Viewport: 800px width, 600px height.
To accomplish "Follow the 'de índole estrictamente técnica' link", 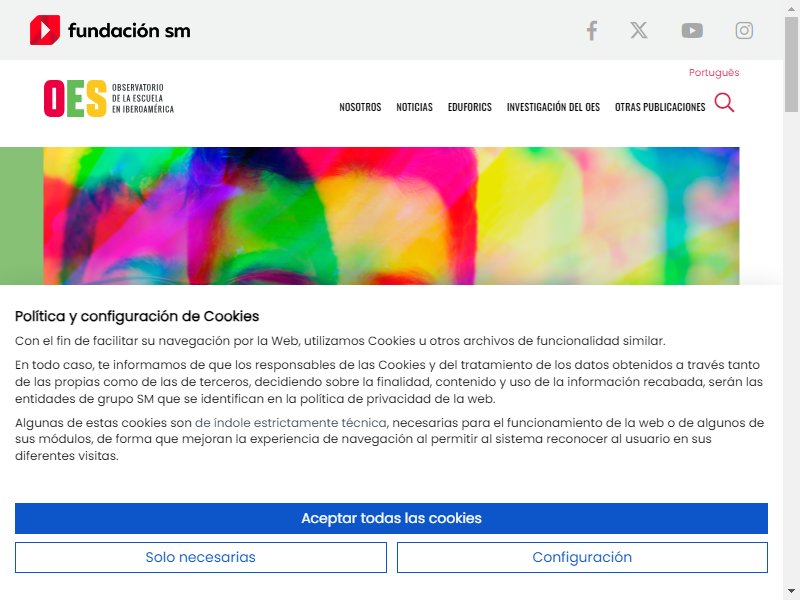I will [x=290, y=423].
